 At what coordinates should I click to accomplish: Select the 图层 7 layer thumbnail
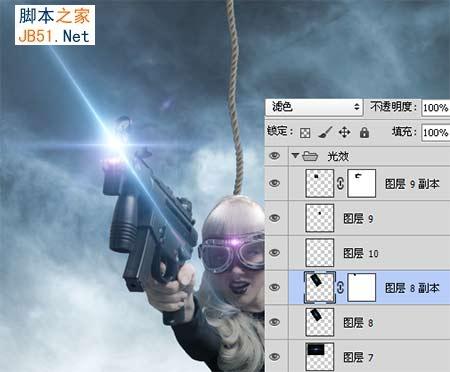[320, 357]
